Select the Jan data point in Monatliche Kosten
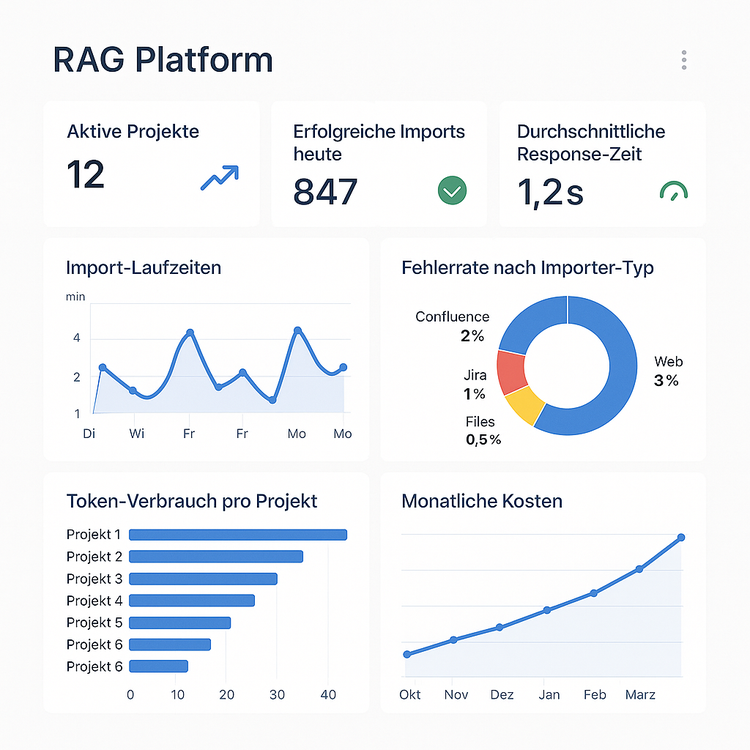750x750 pixels. tap(547, 610)
